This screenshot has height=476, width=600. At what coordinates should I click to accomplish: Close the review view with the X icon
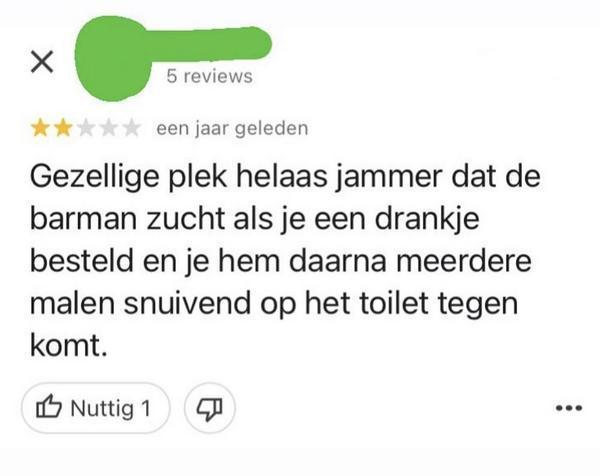tap(42, 62)
